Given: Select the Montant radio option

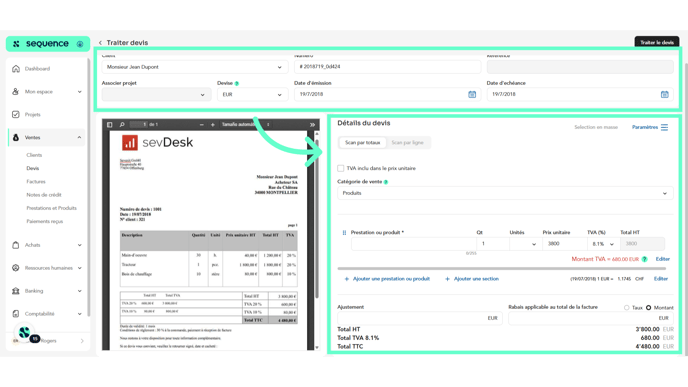Looking at the screenshot, I should point(649,308).
